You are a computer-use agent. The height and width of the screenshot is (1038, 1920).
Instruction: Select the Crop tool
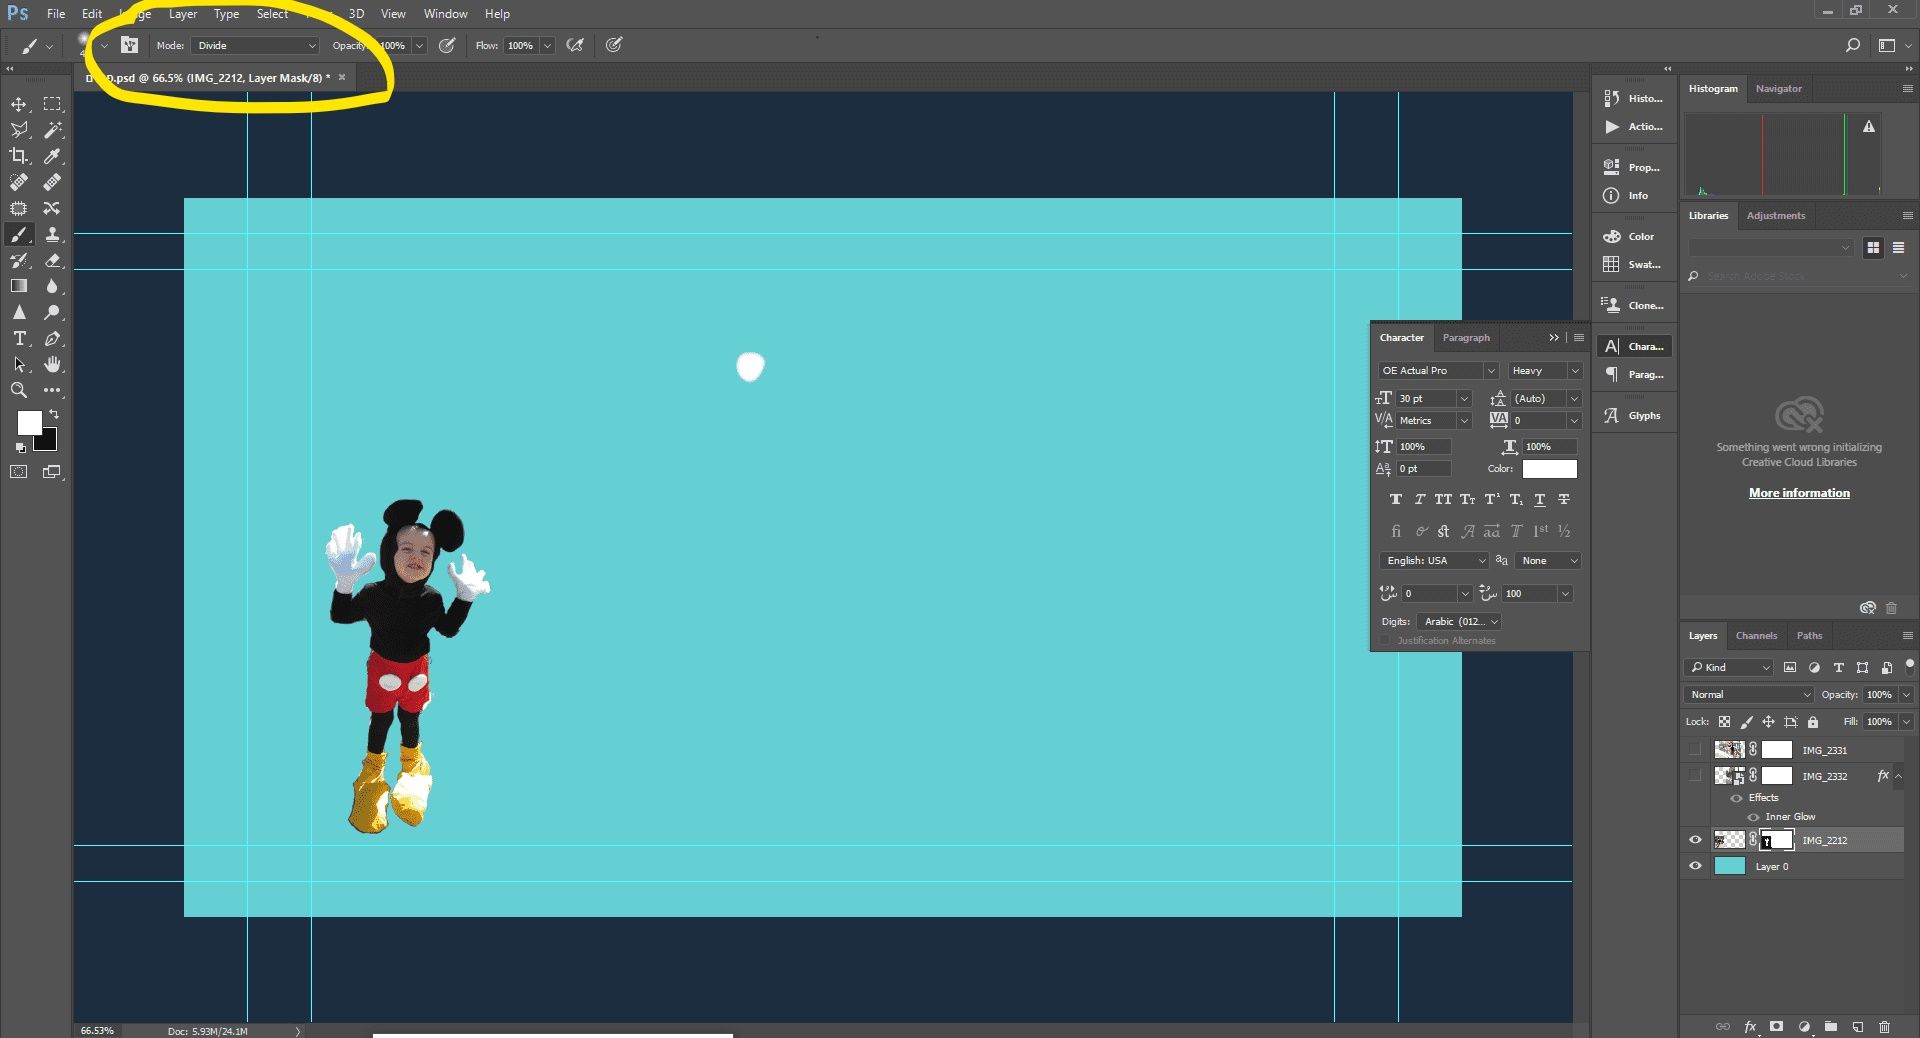(x=19, y=156)
